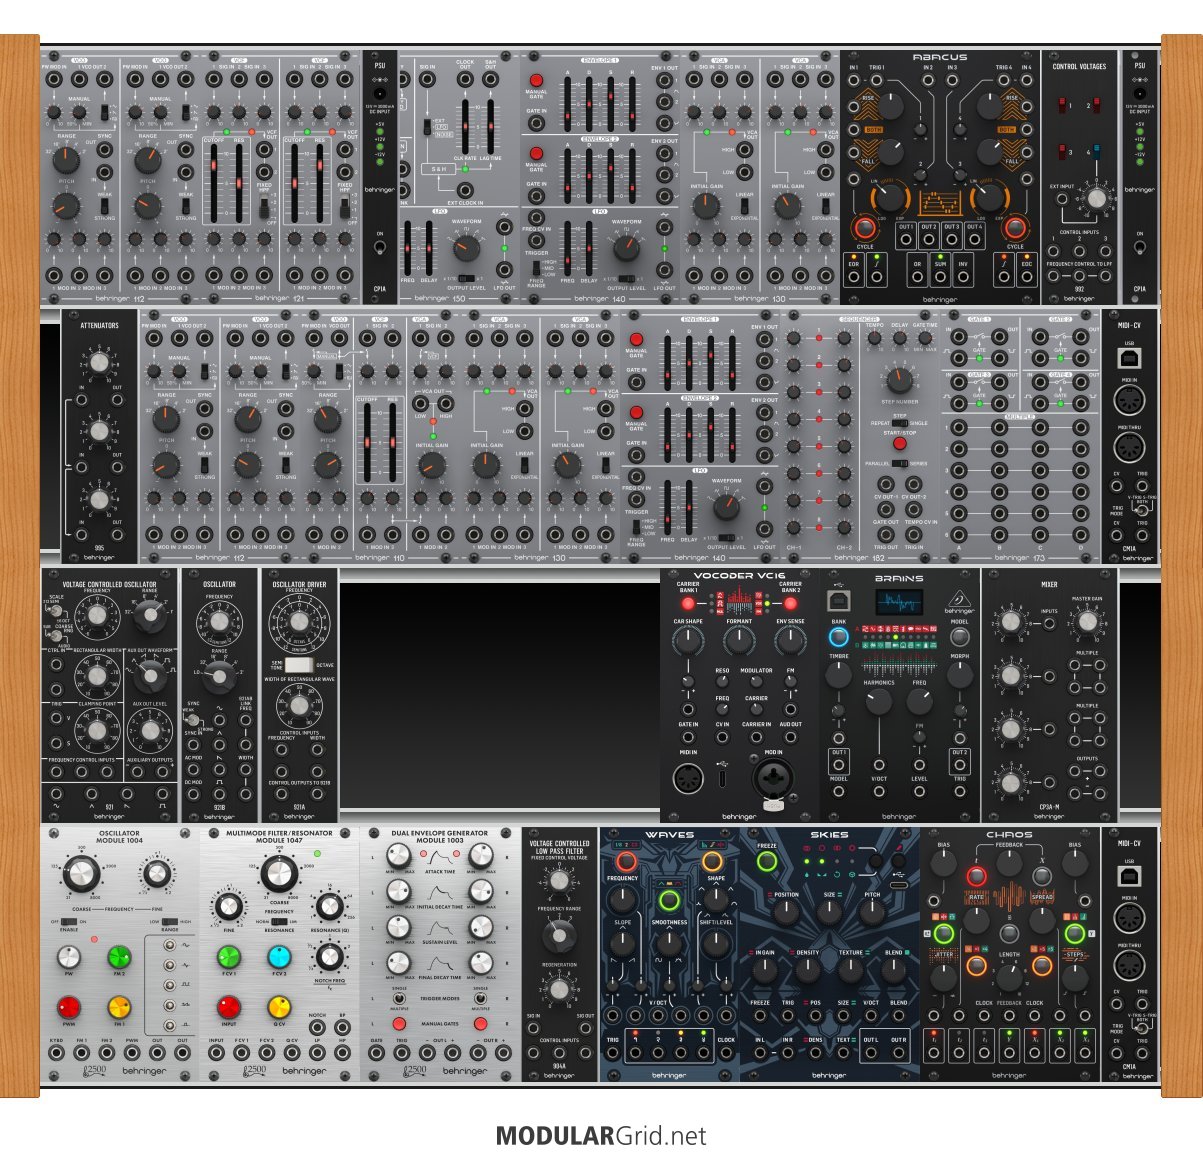
Task: Click the orange-ring button above Shape on Waves
Action: pyautogui.click(x=713, y=861)
